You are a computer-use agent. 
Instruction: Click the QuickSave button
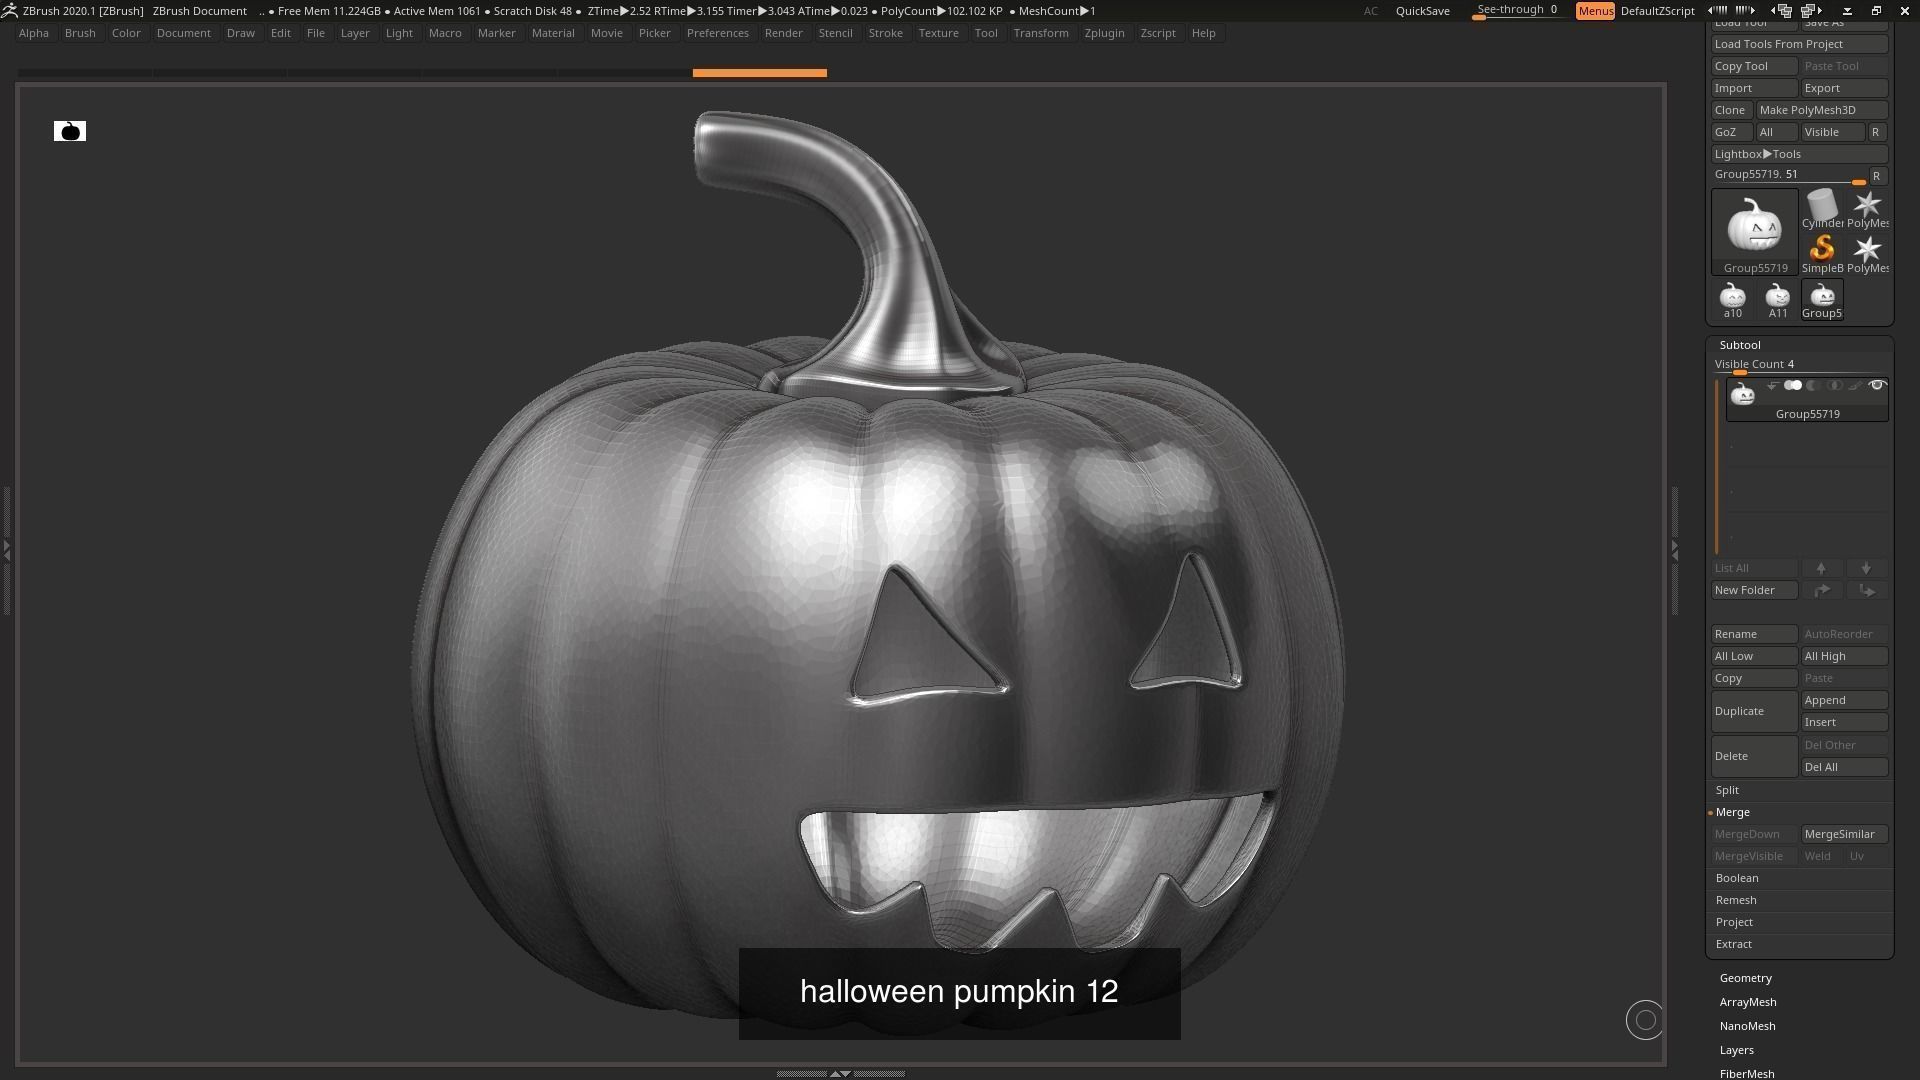(1422, 11)
